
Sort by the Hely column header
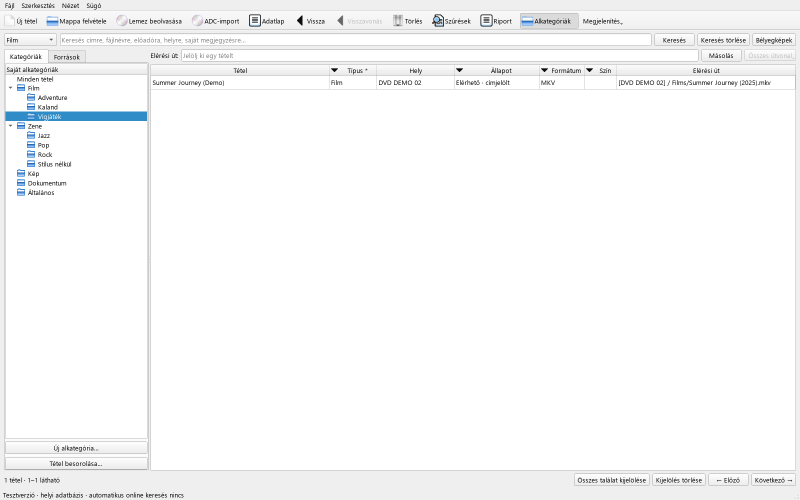[x=415, y=70]
